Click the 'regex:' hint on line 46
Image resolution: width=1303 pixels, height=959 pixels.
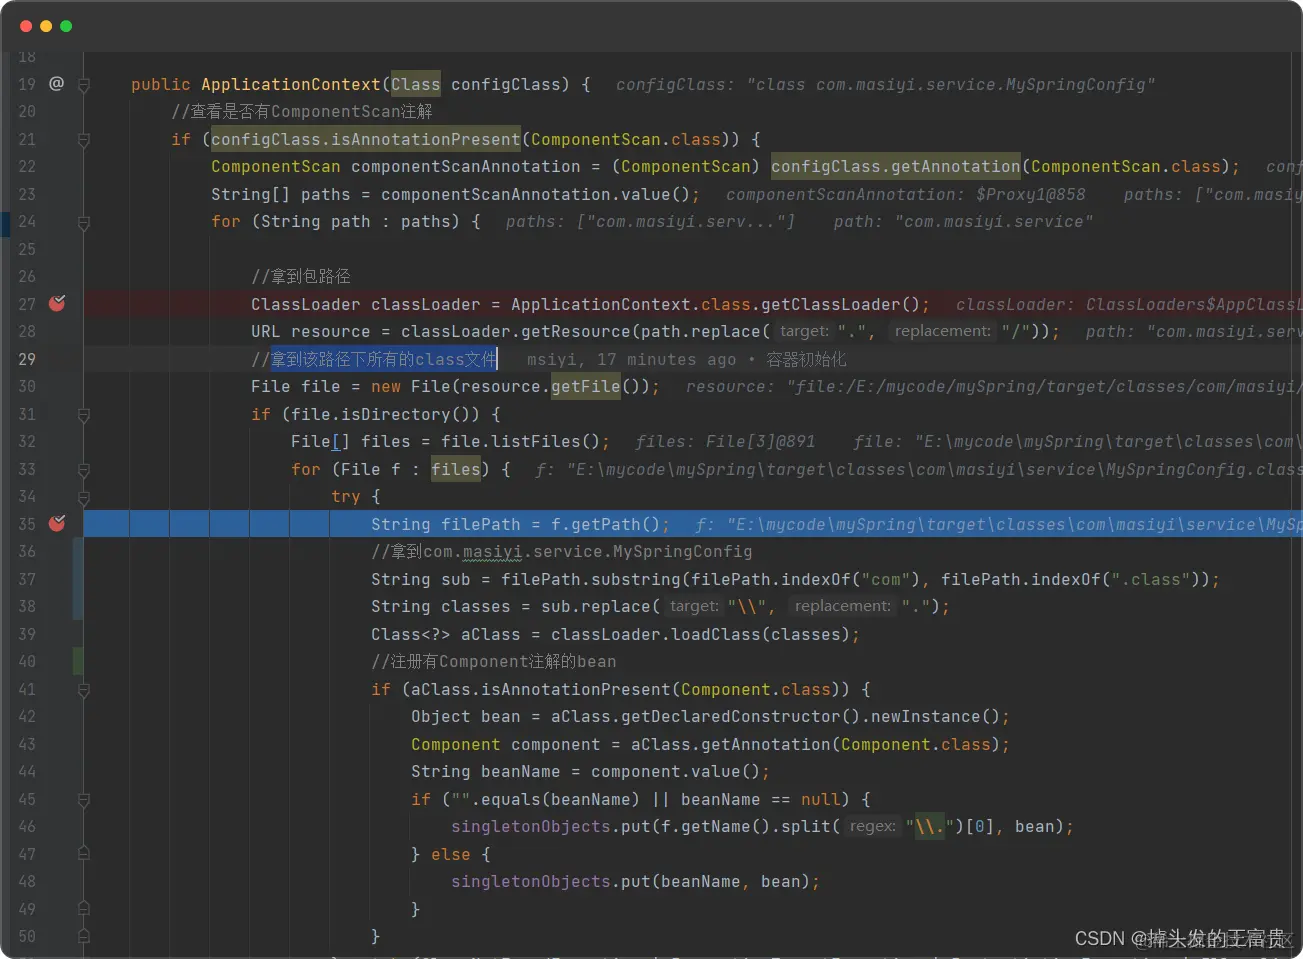[x=873, y=826]
